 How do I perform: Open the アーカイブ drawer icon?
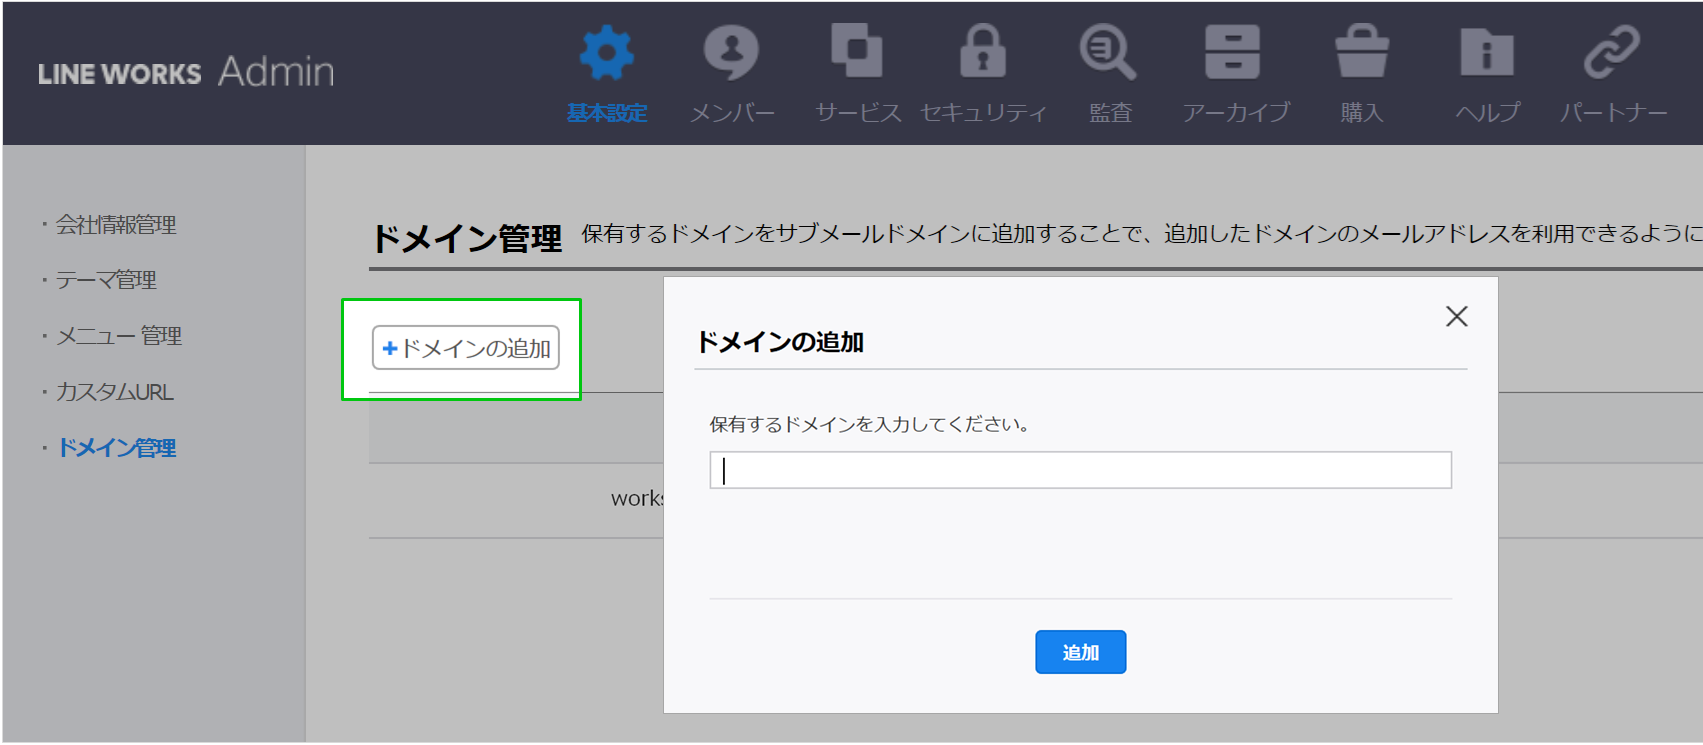tap(1232, 52)
